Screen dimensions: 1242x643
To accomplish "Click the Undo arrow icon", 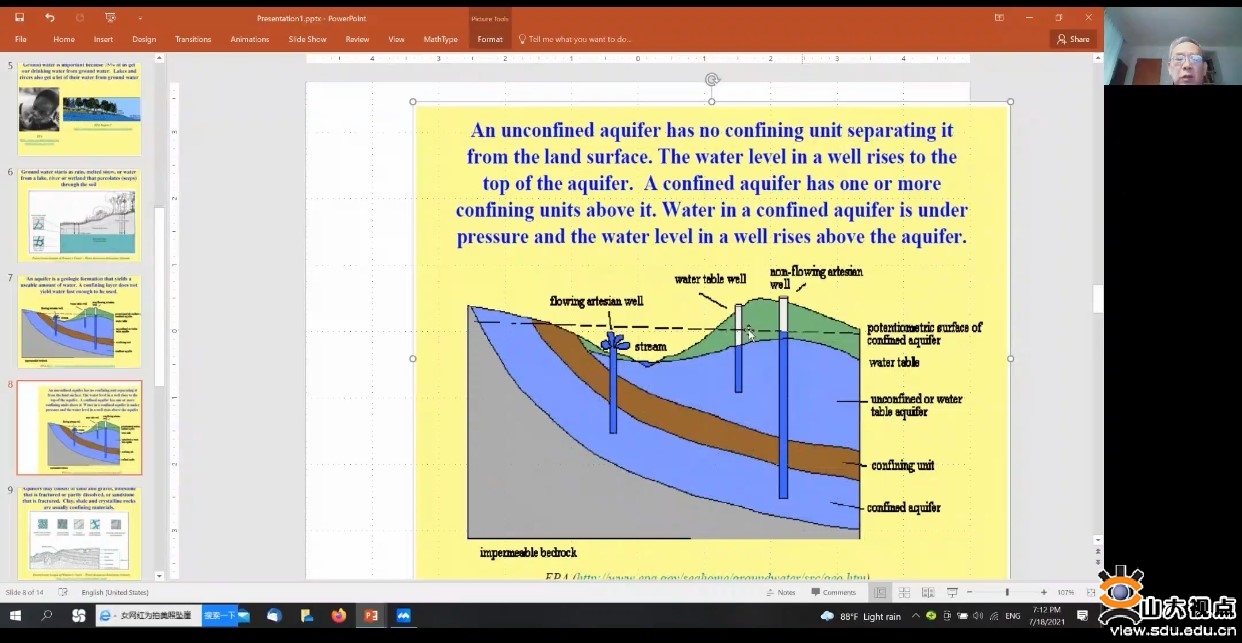I will pyautogui.click(x=50, y=18).
